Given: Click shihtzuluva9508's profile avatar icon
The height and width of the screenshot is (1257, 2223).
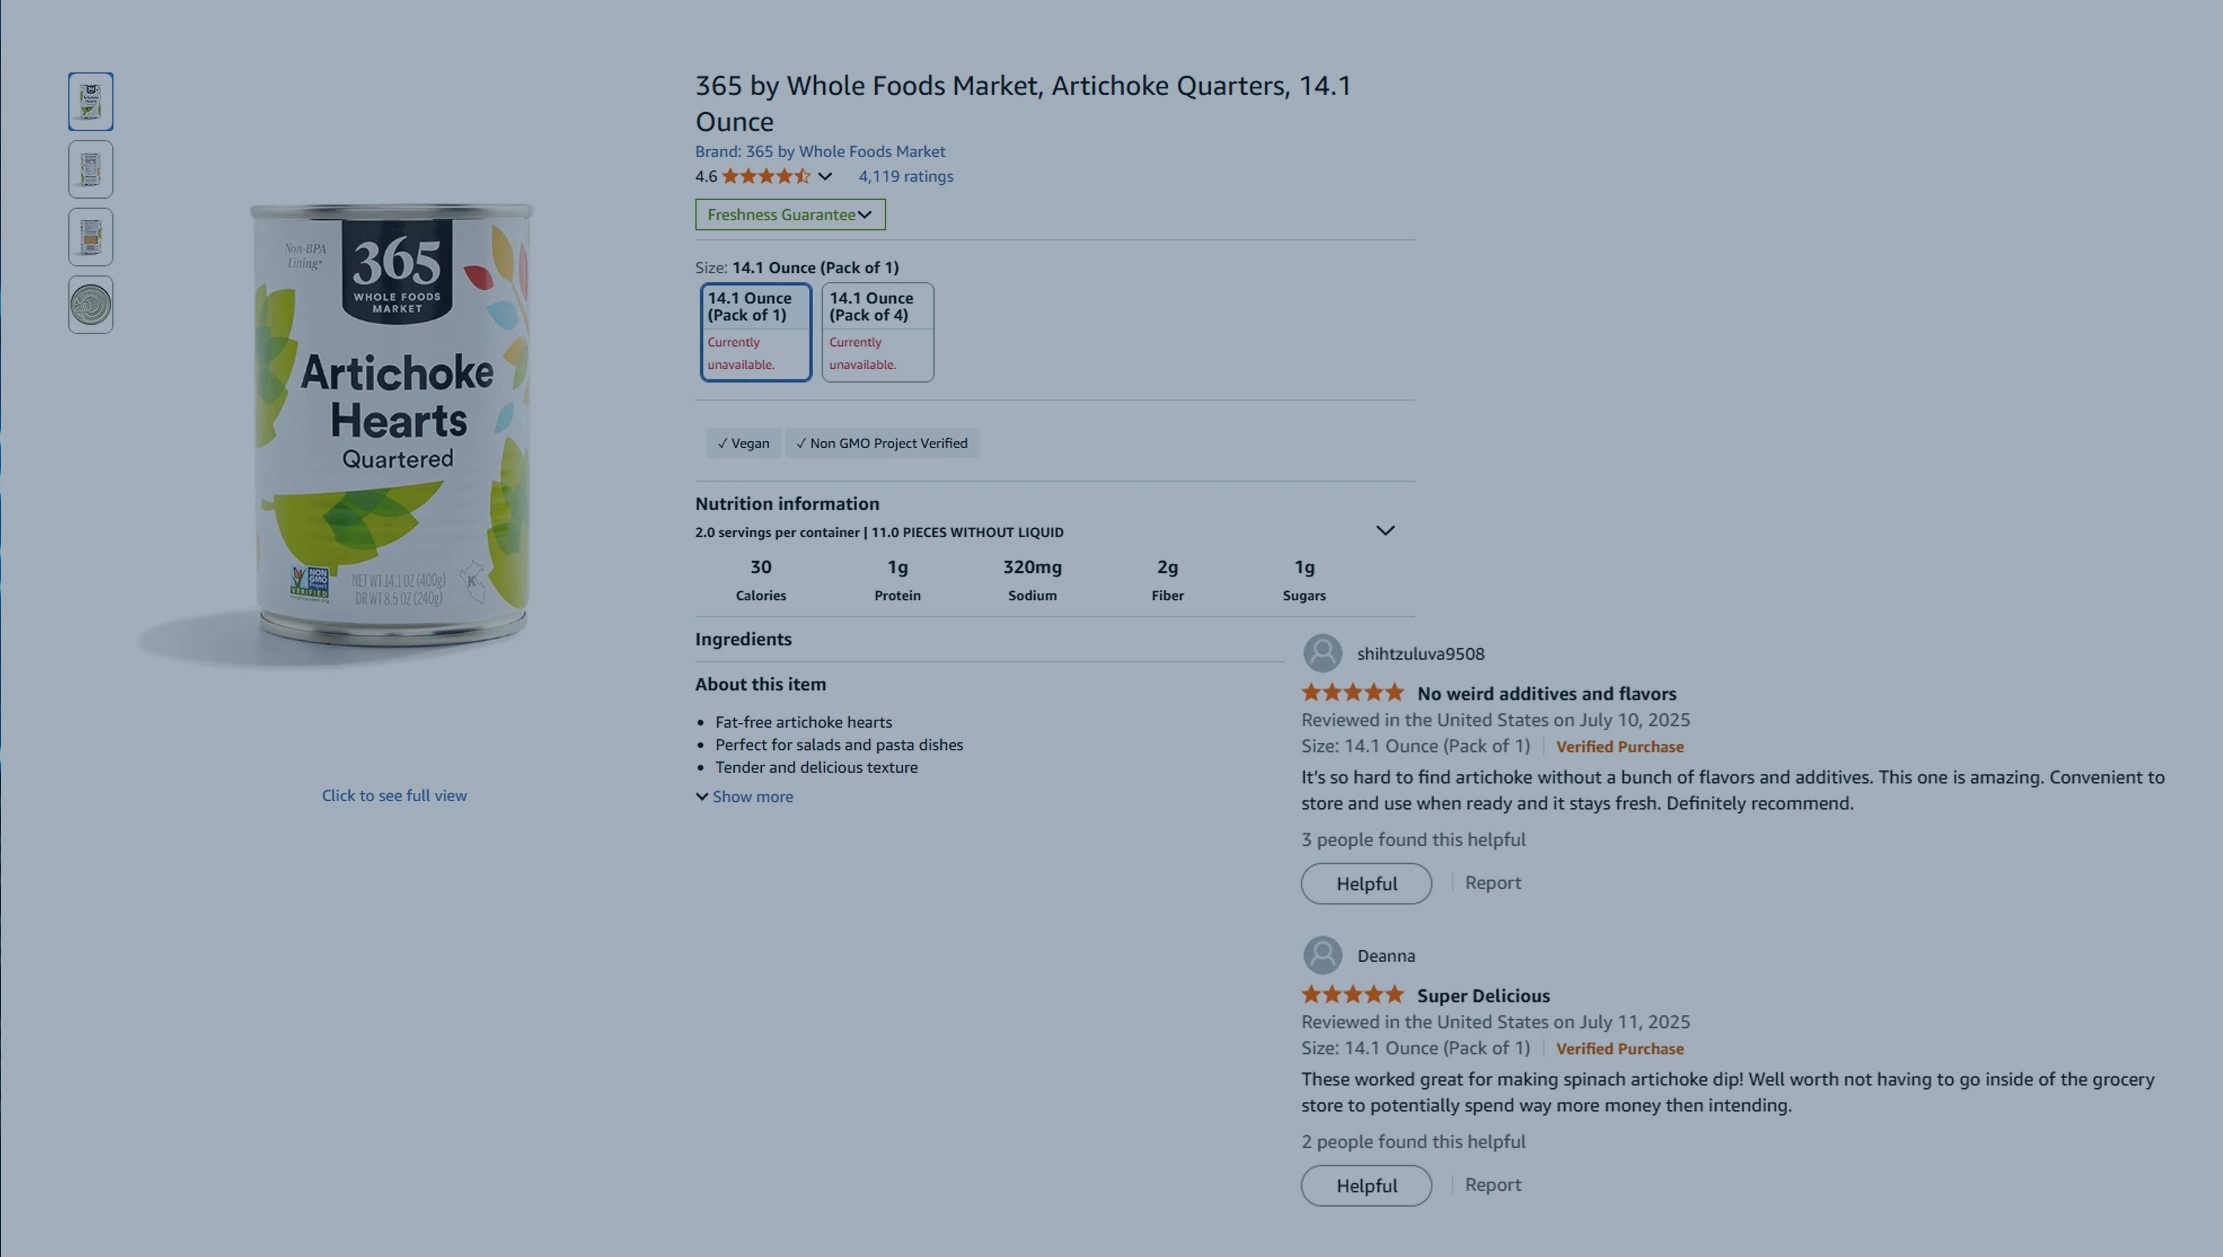Looking at the screenshot, I should click(1322, 653).
